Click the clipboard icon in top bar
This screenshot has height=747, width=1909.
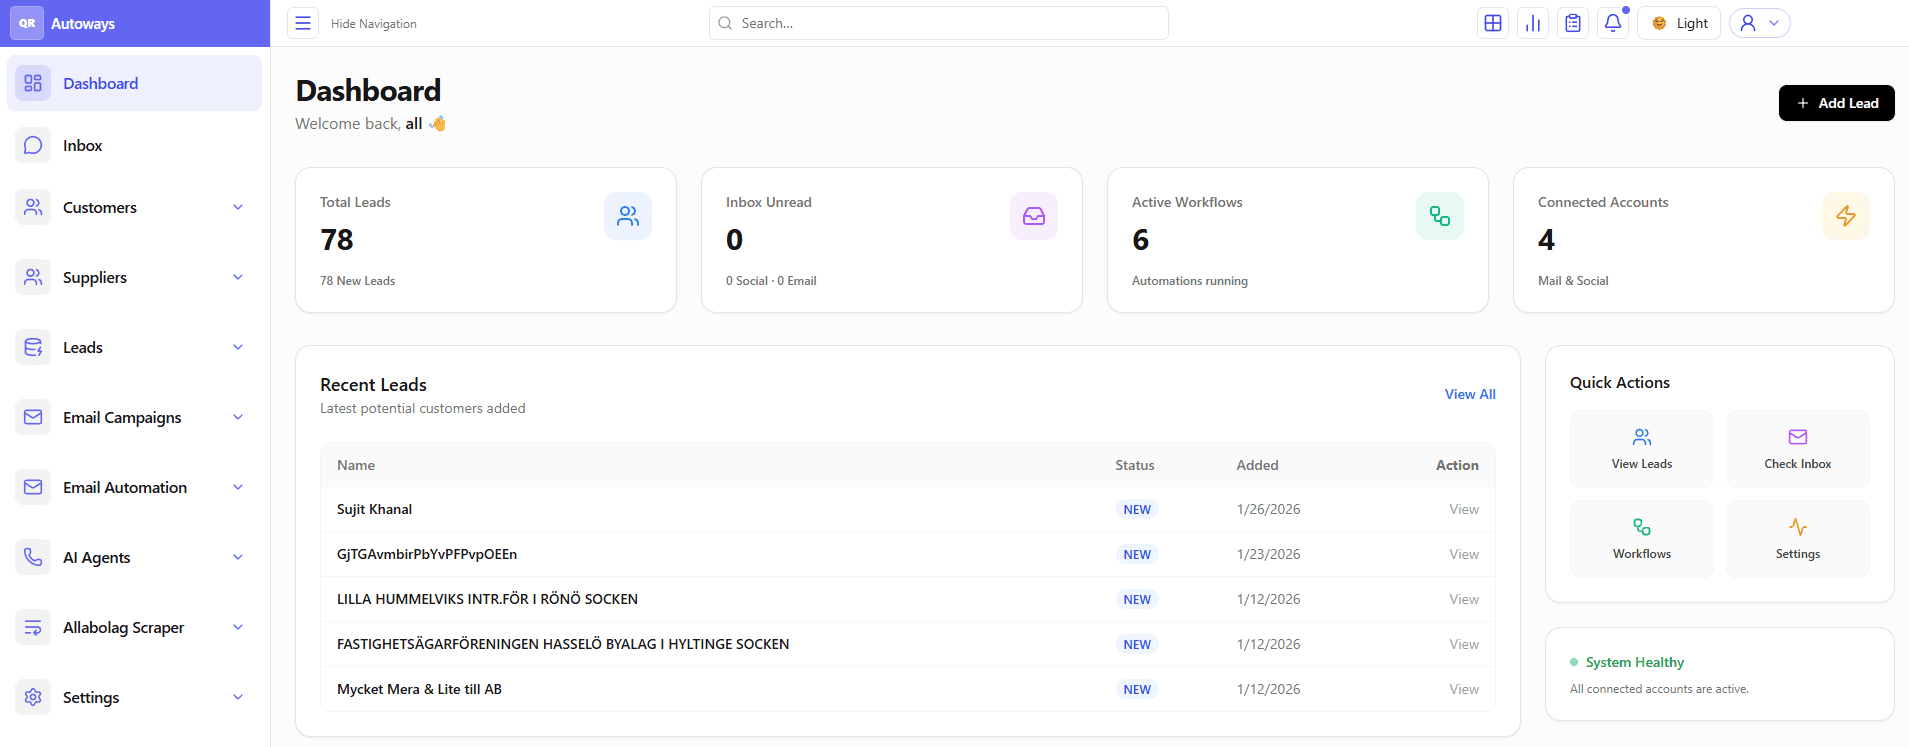click(x=1572, y=23)
